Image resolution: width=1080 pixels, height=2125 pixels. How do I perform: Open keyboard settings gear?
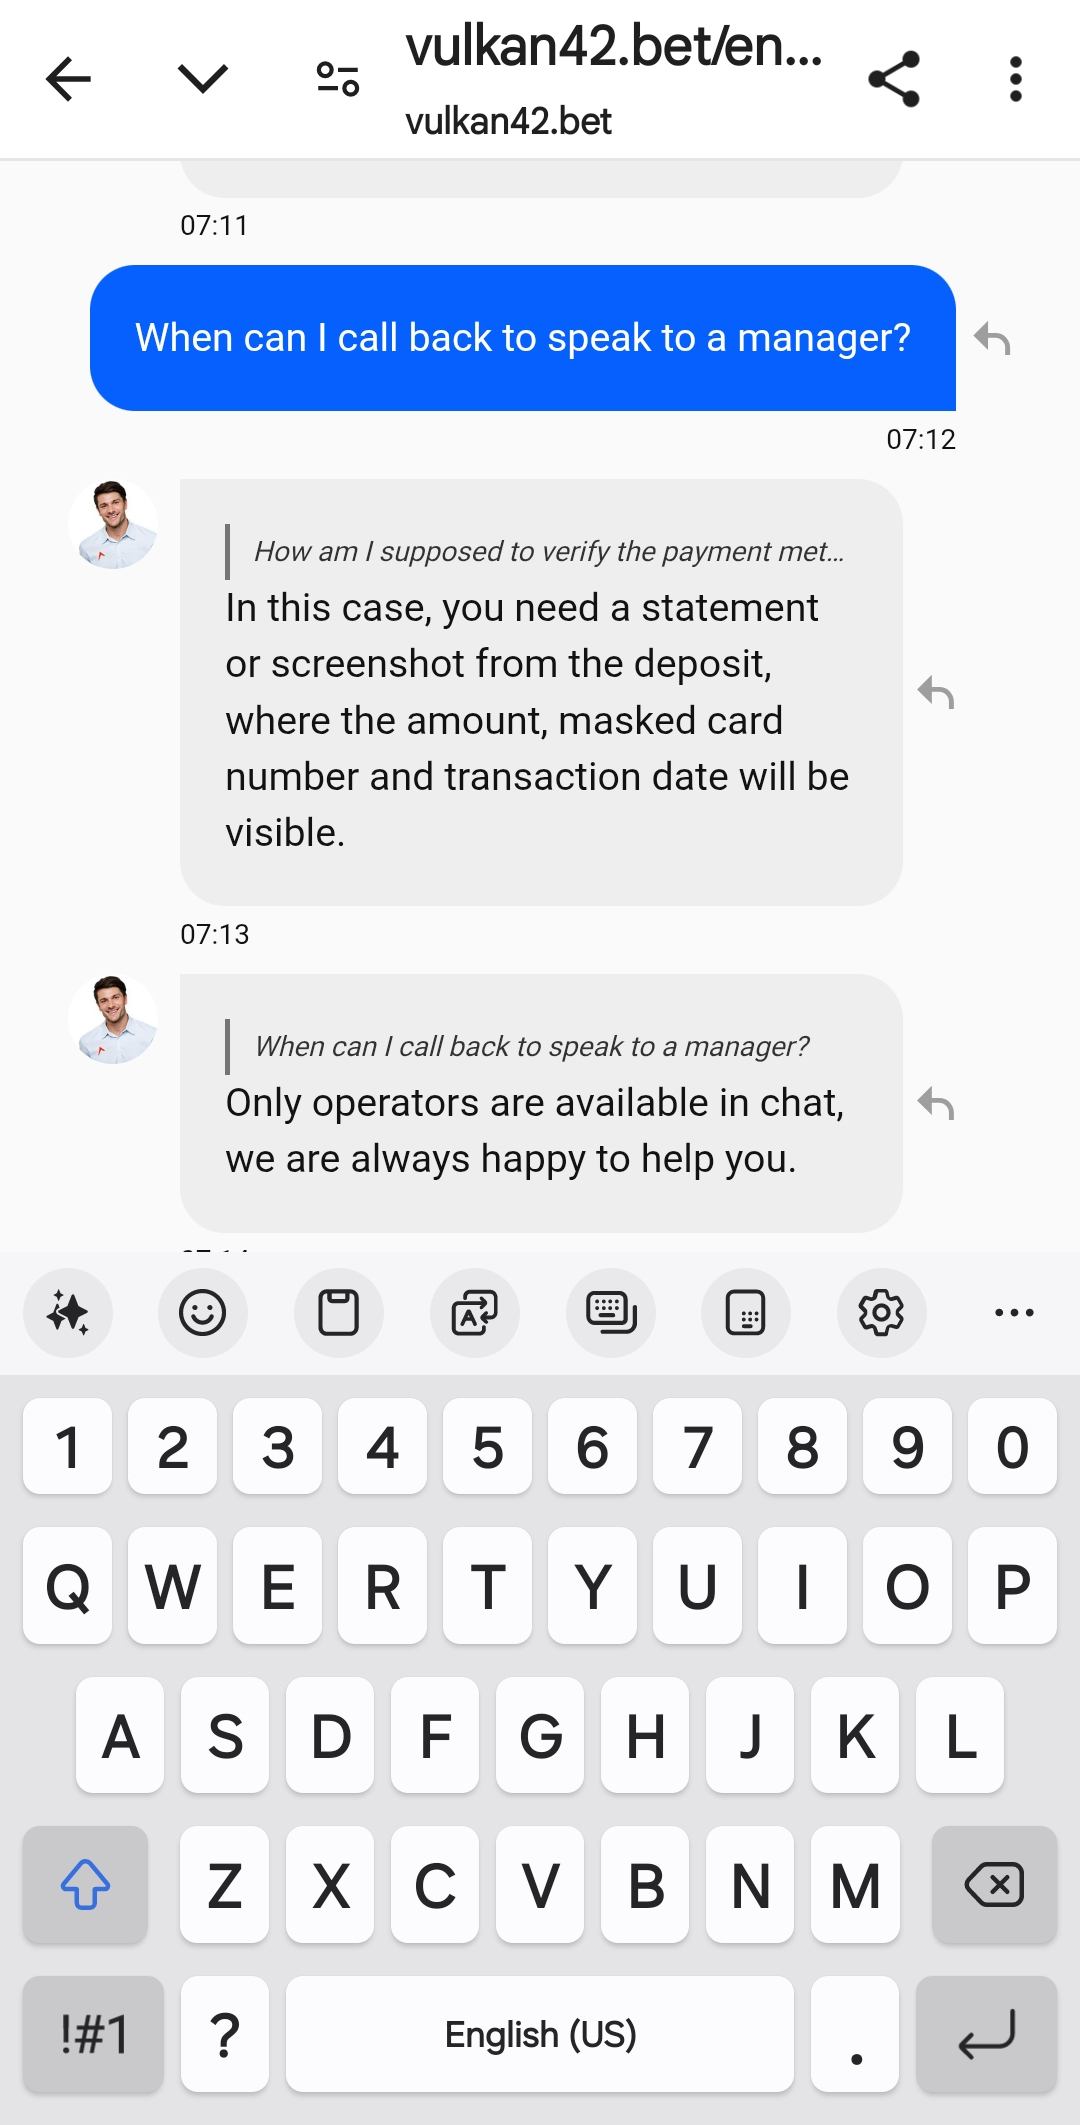click(882, 1312)
